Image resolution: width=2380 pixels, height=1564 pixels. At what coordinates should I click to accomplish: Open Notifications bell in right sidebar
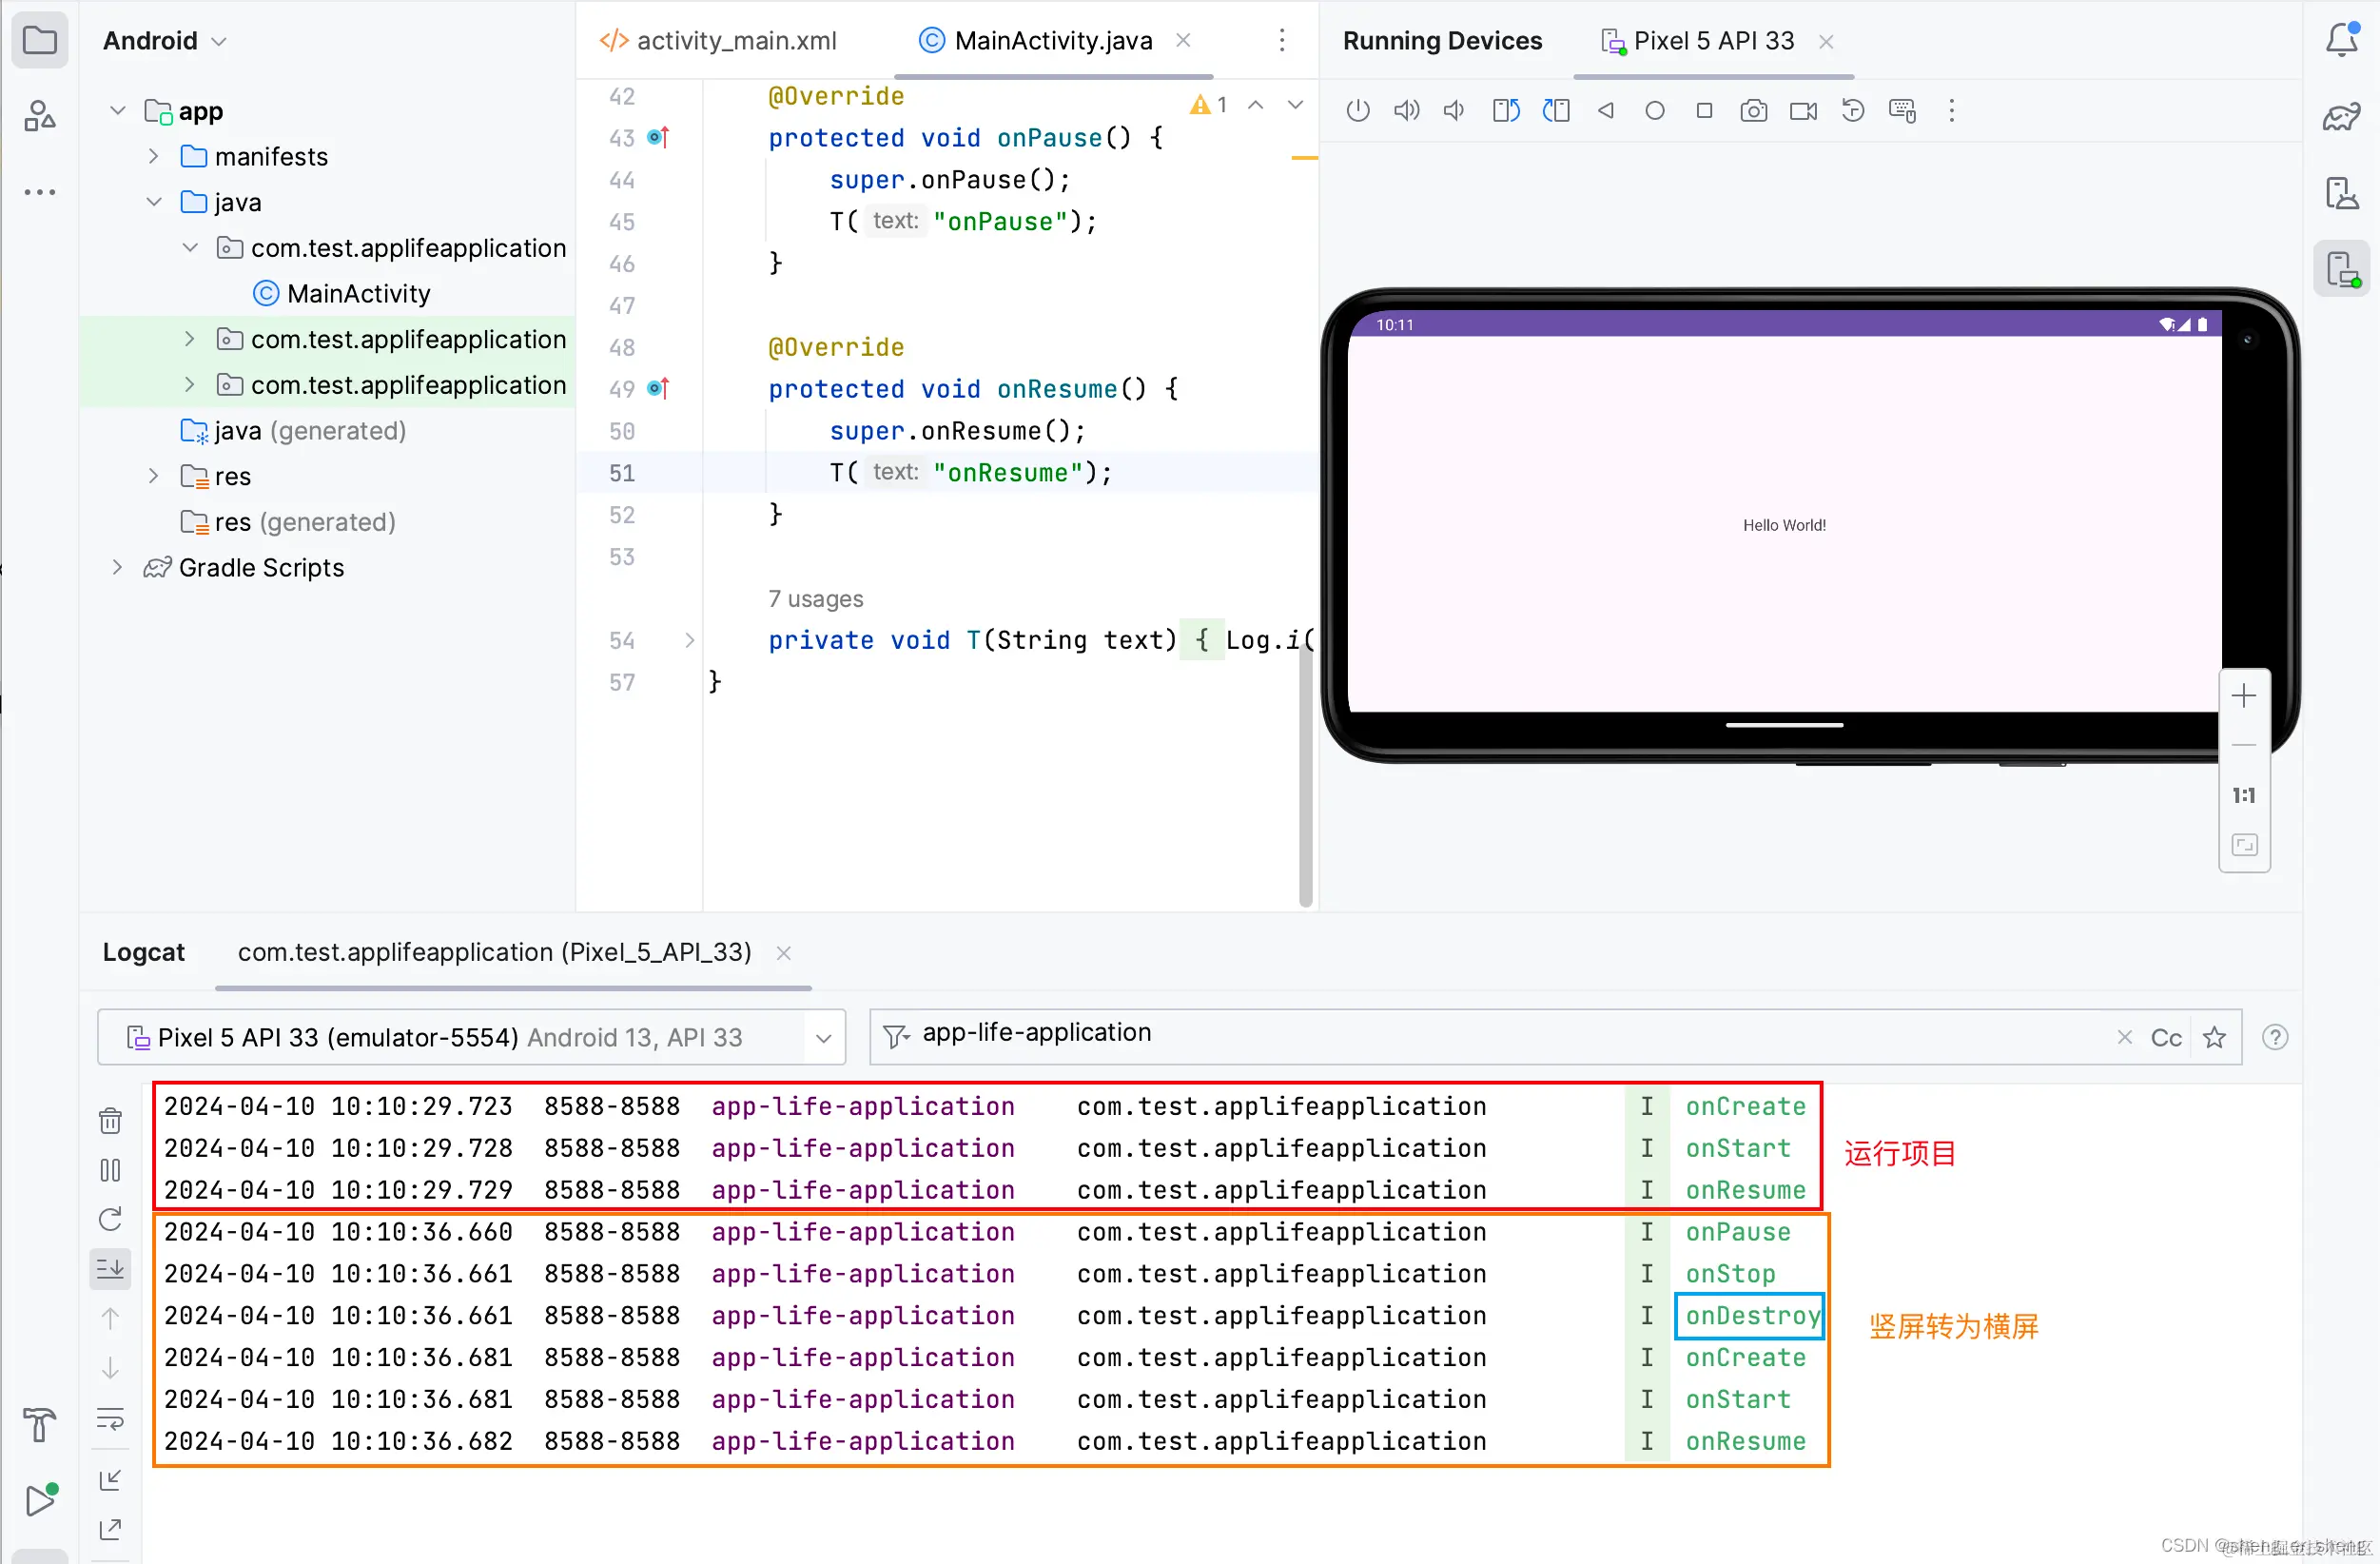[2341, 40]
